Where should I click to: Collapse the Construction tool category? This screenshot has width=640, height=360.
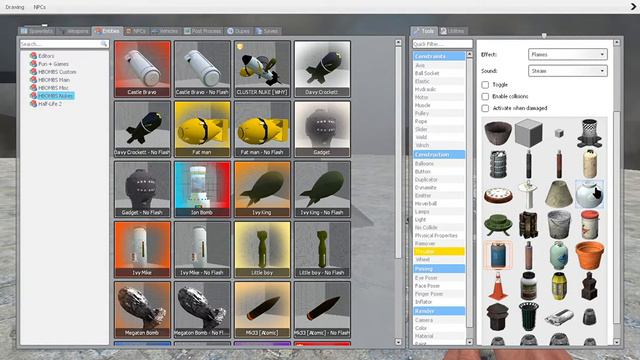[439, 155]
